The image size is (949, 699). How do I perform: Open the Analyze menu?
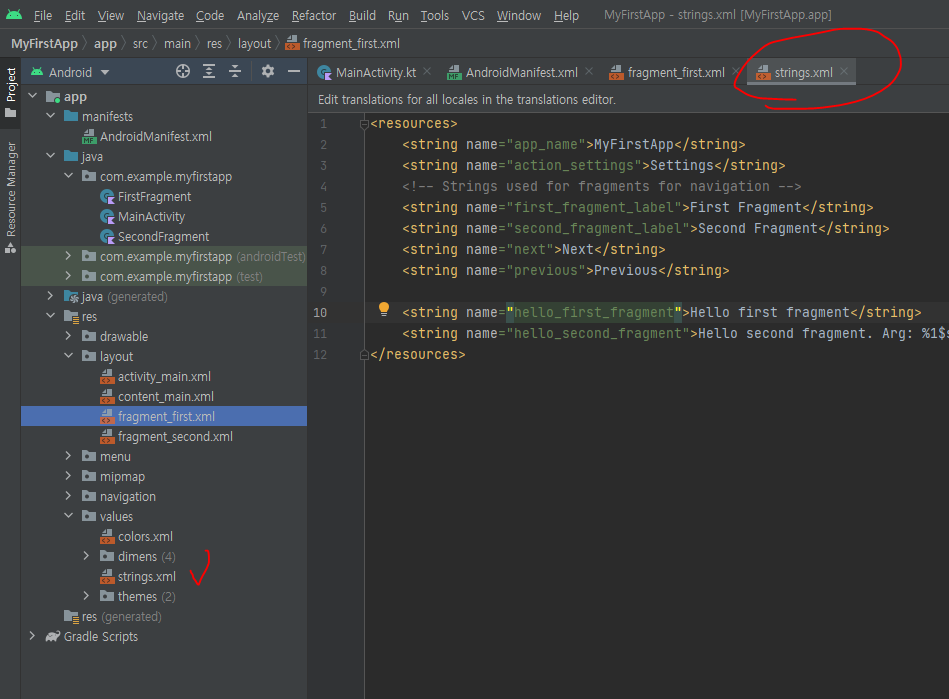258,15
